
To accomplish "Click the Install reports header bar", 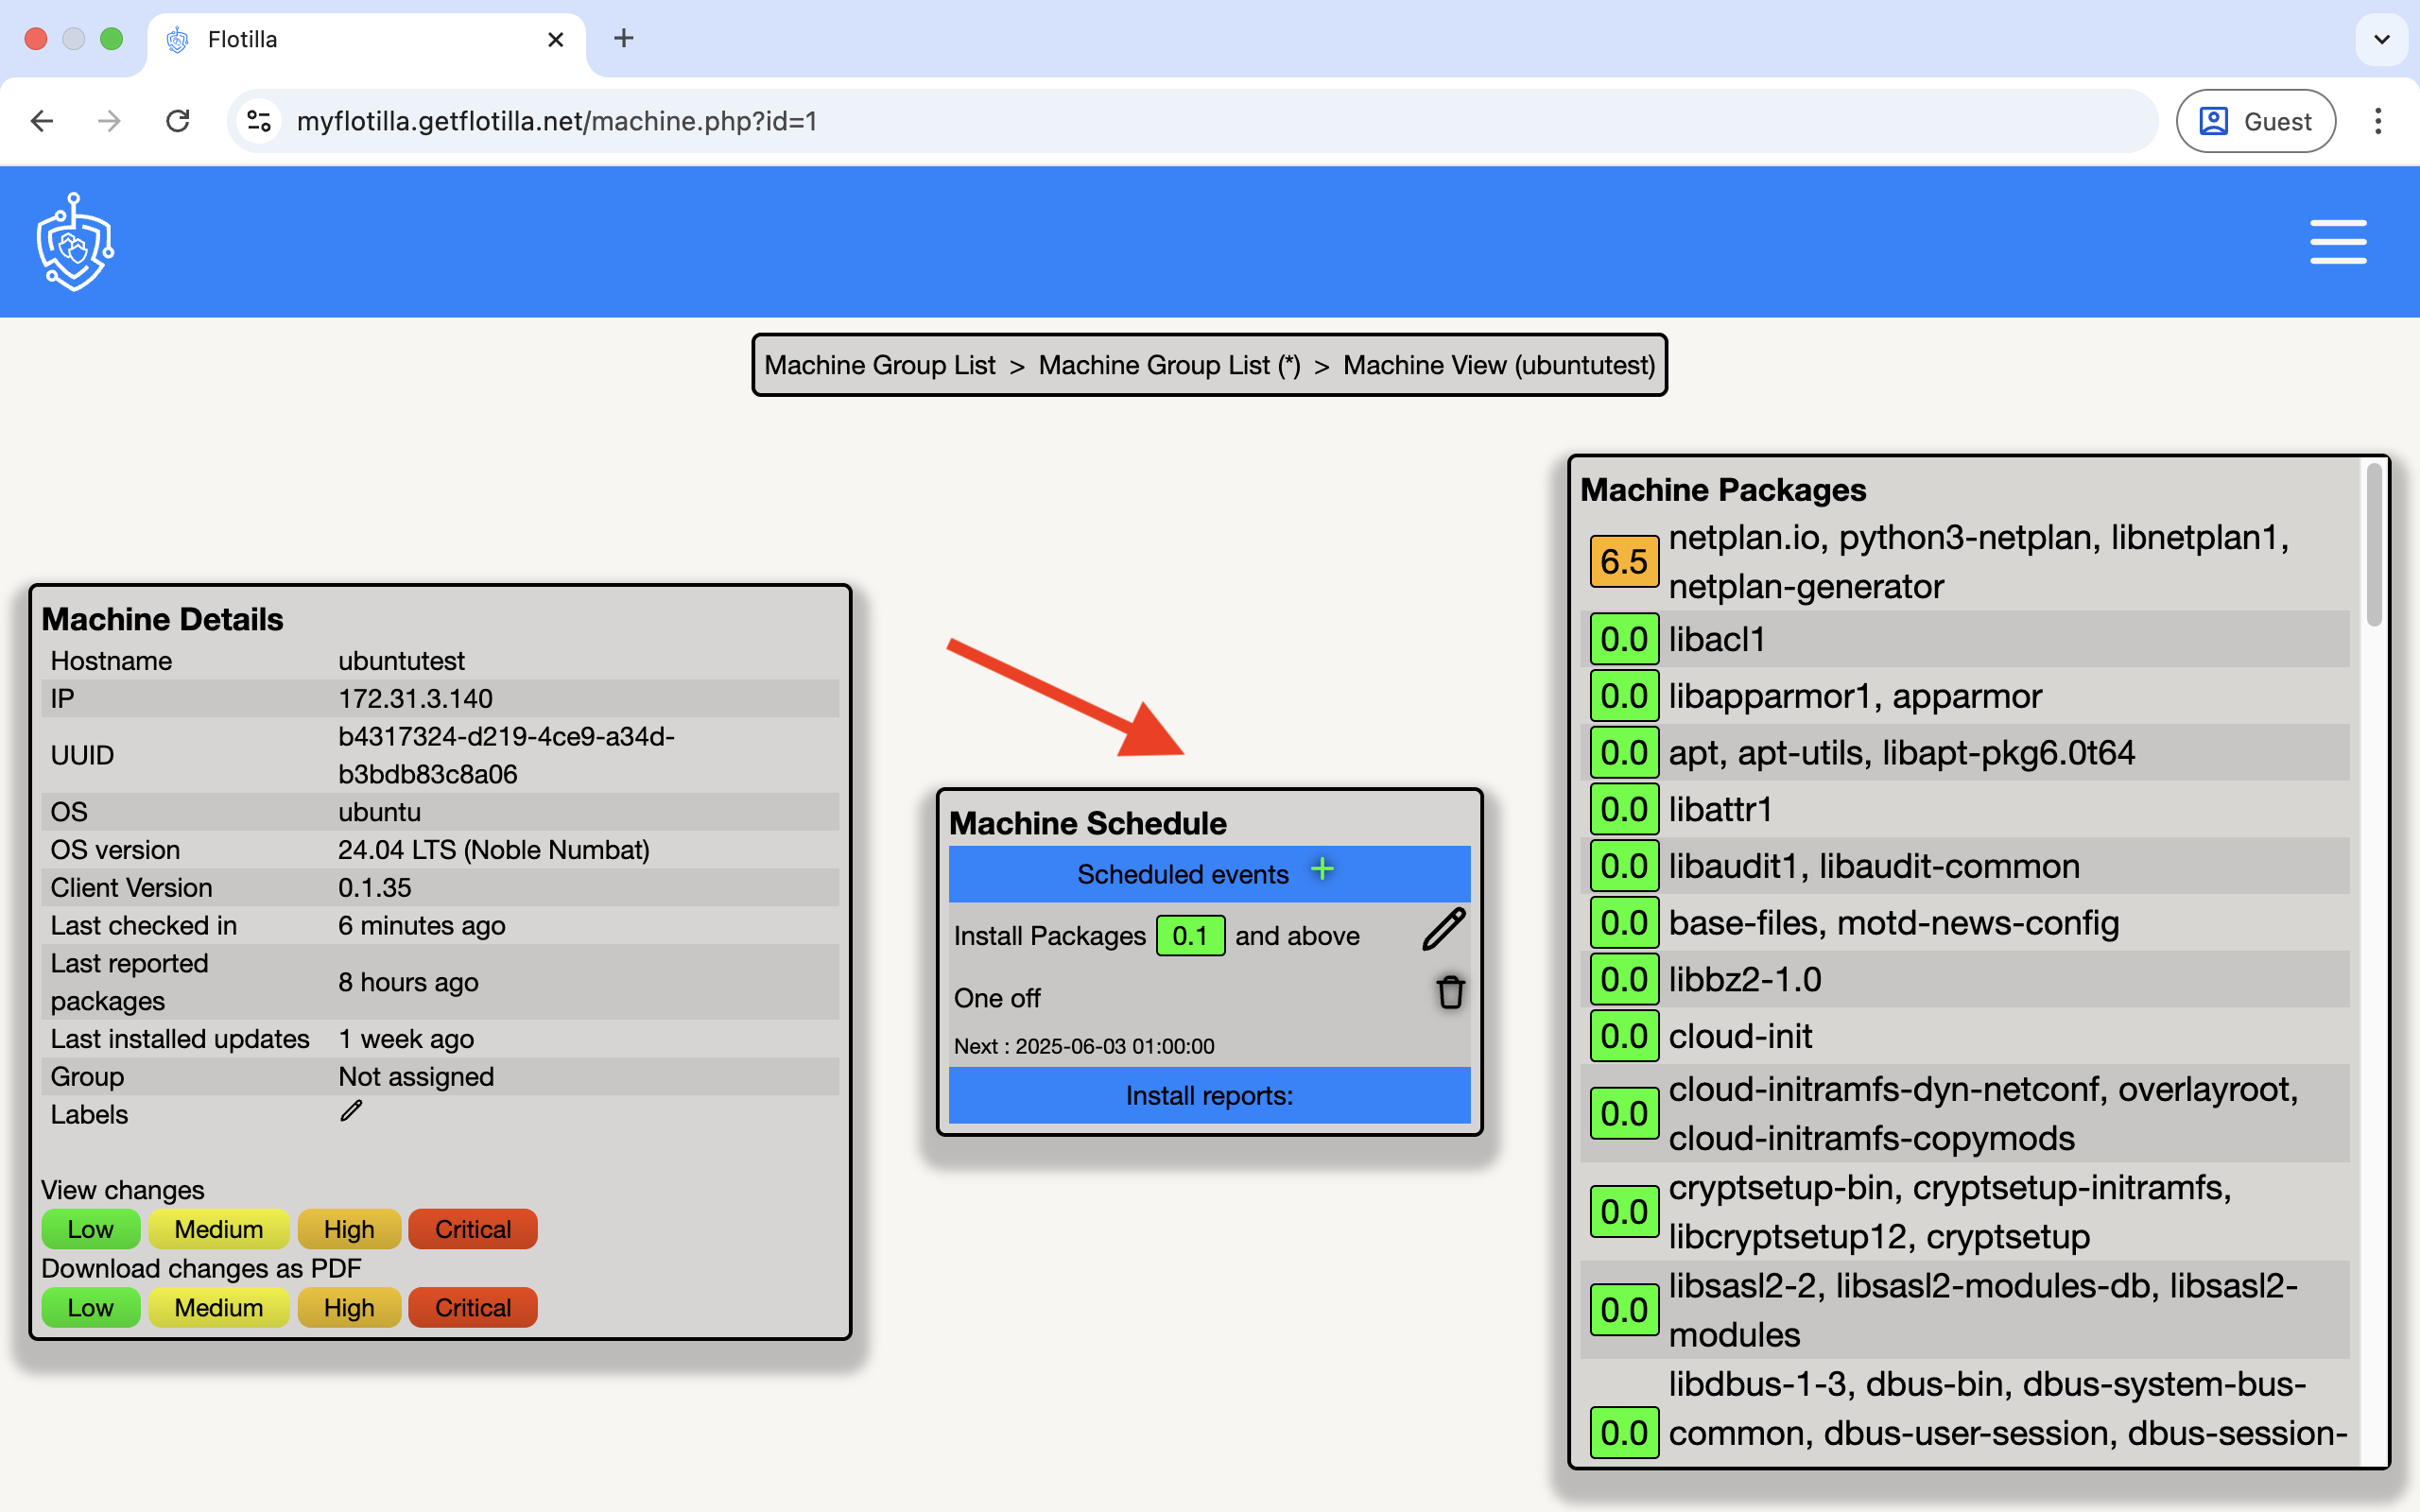I will click(1209, 1095).
